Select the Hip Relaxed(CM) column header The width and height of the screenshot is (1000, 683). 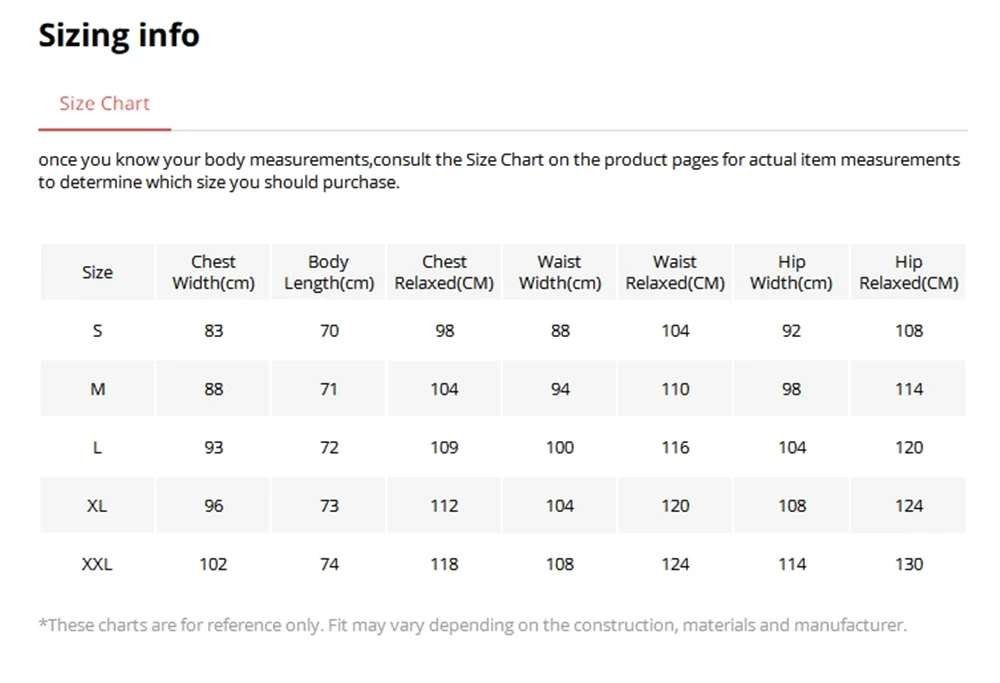coord(908,272)
